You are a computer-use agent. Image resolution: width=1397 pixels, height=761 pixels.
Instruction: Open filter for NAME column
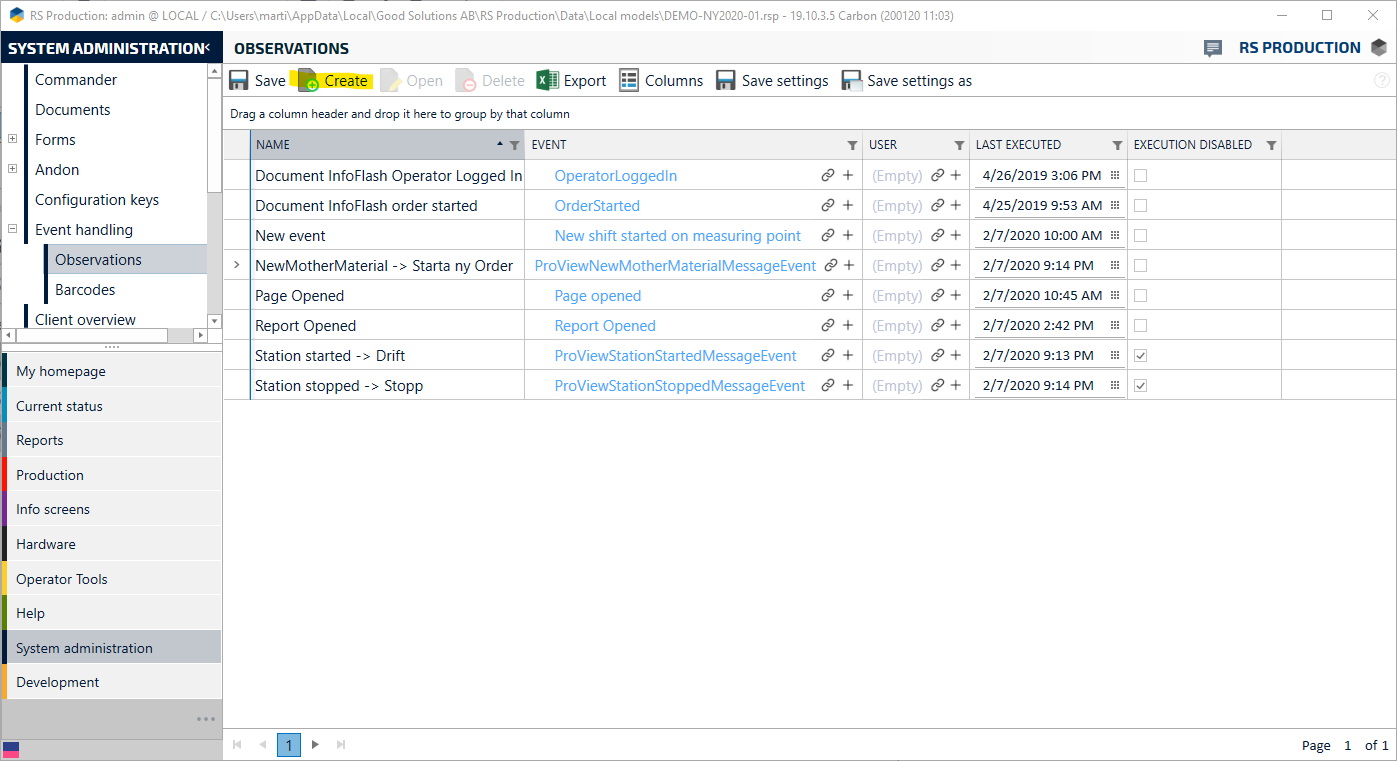click(514, 146)
